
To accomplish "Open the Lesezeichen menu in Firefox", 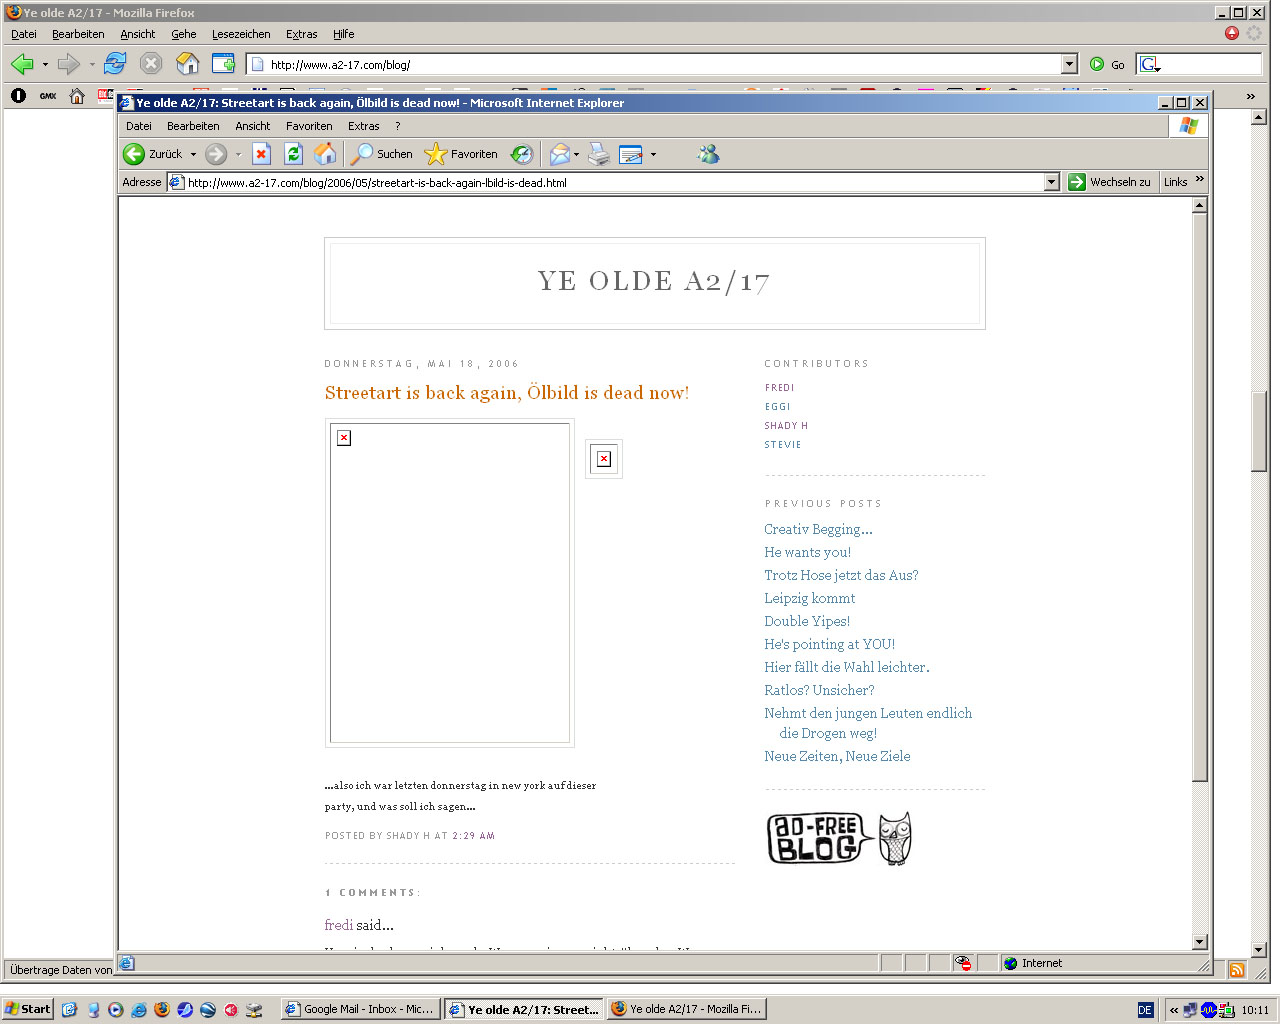I will 241,34.
